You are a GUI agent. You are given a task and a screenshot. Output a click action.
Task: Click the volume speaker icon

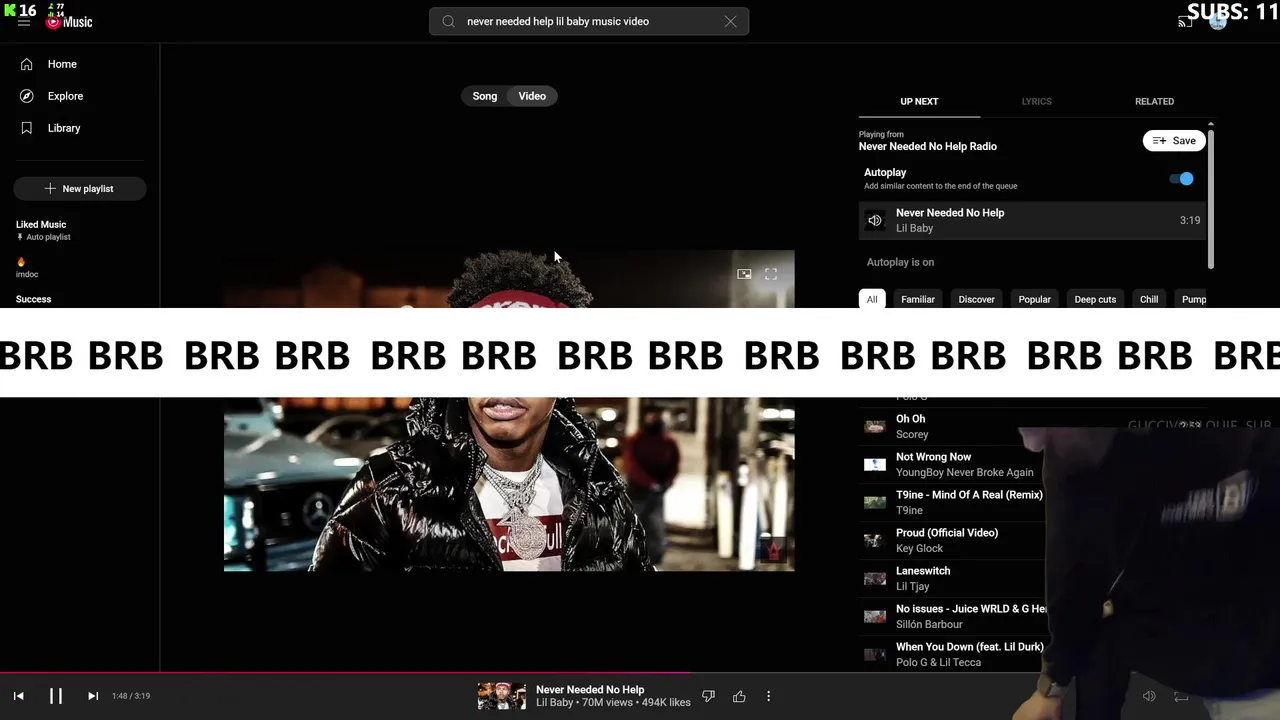coord(1149,696)
